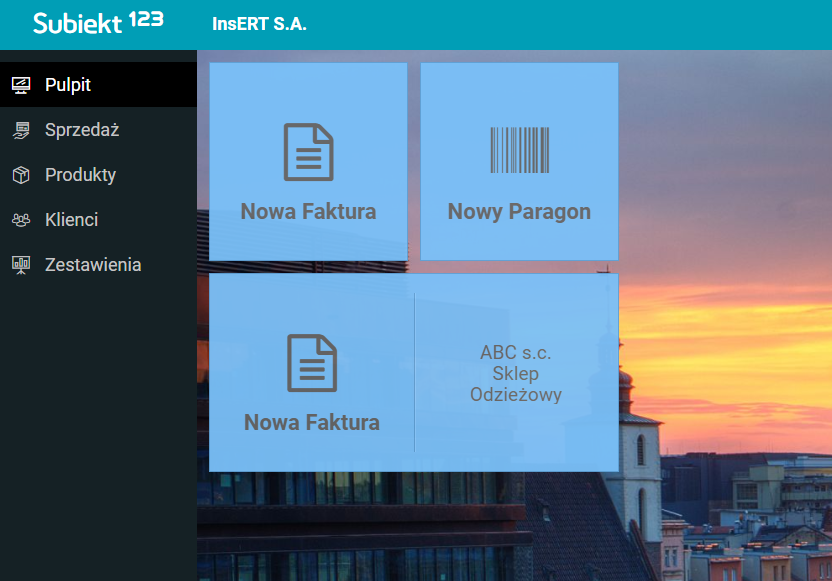Click the document icon on the top Nowa Faktura tile

tap(309, 152)
